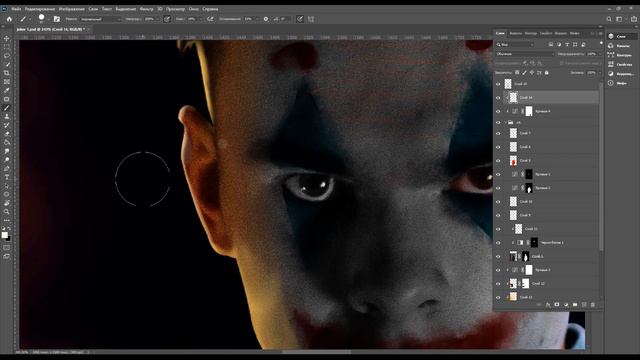Open the layer filter Kind dropdown
Viewport: 640px width, 360px height.
(515, 44)
